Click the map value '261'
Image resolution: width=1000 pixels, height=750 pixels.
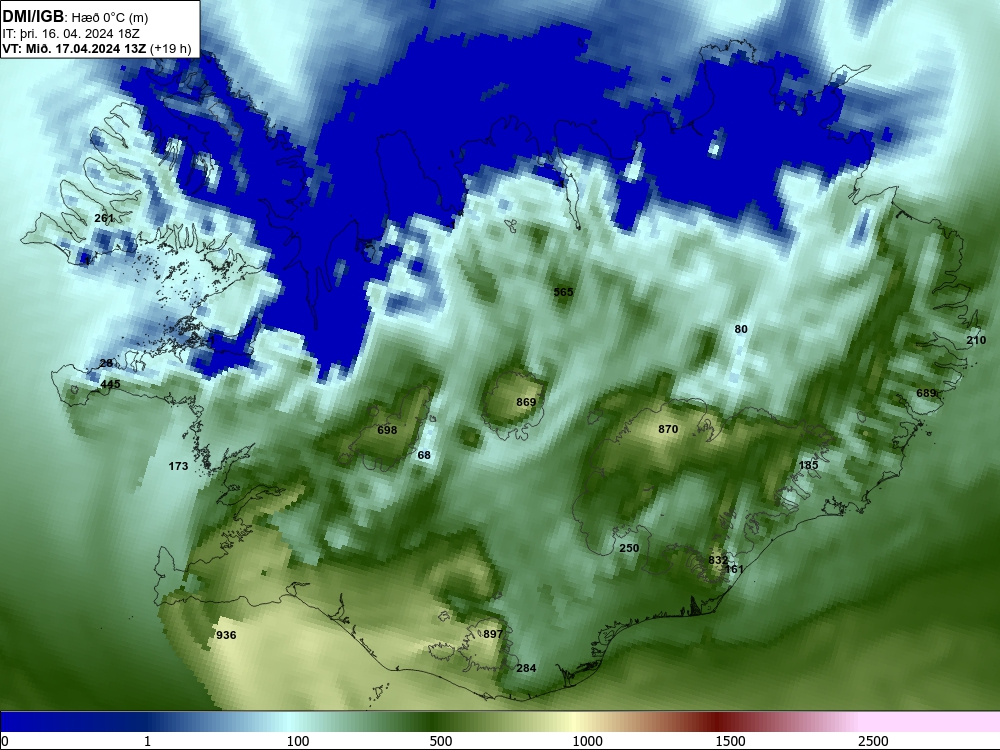click(103, 218)
